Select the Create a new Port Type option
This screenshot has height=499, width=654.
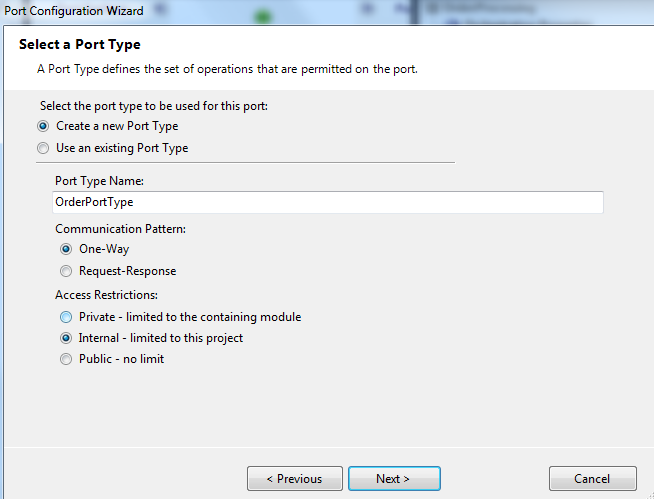[43, 127]
